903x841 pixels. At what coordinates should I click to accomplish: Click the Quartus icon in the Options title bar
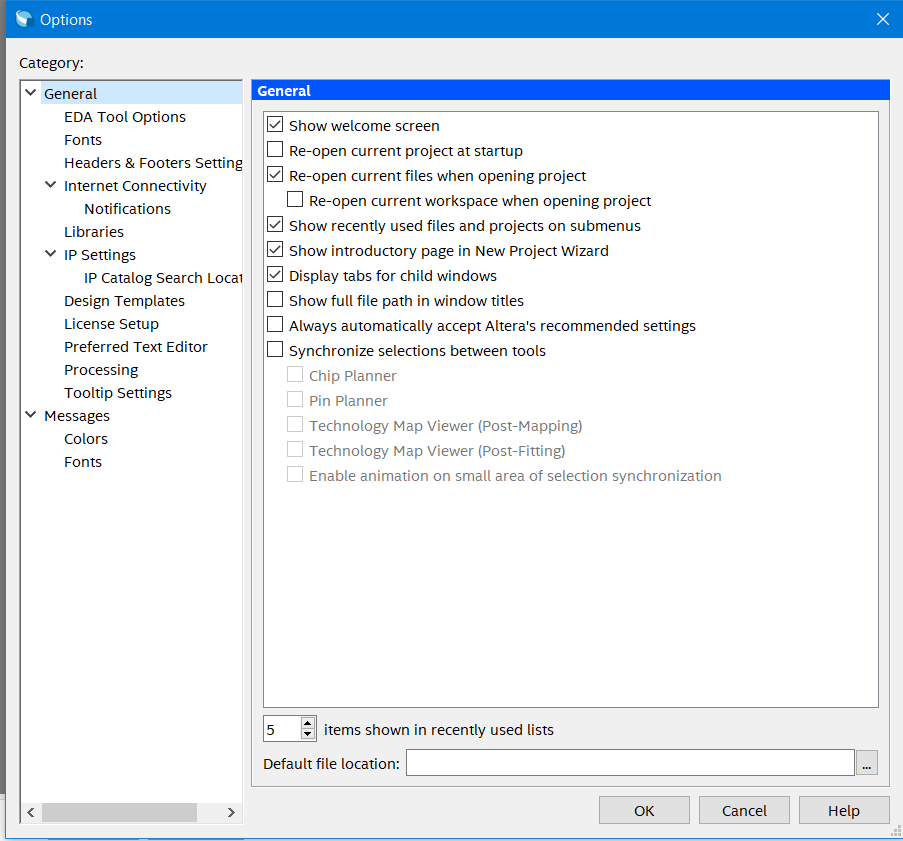[24, 19]
